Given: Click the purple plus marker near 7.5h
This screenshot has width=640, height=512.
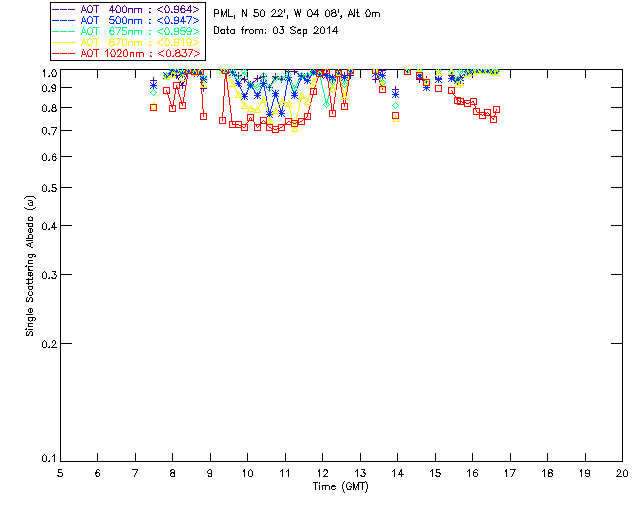Looking at the screenshot, I should [x=153, y=81].
